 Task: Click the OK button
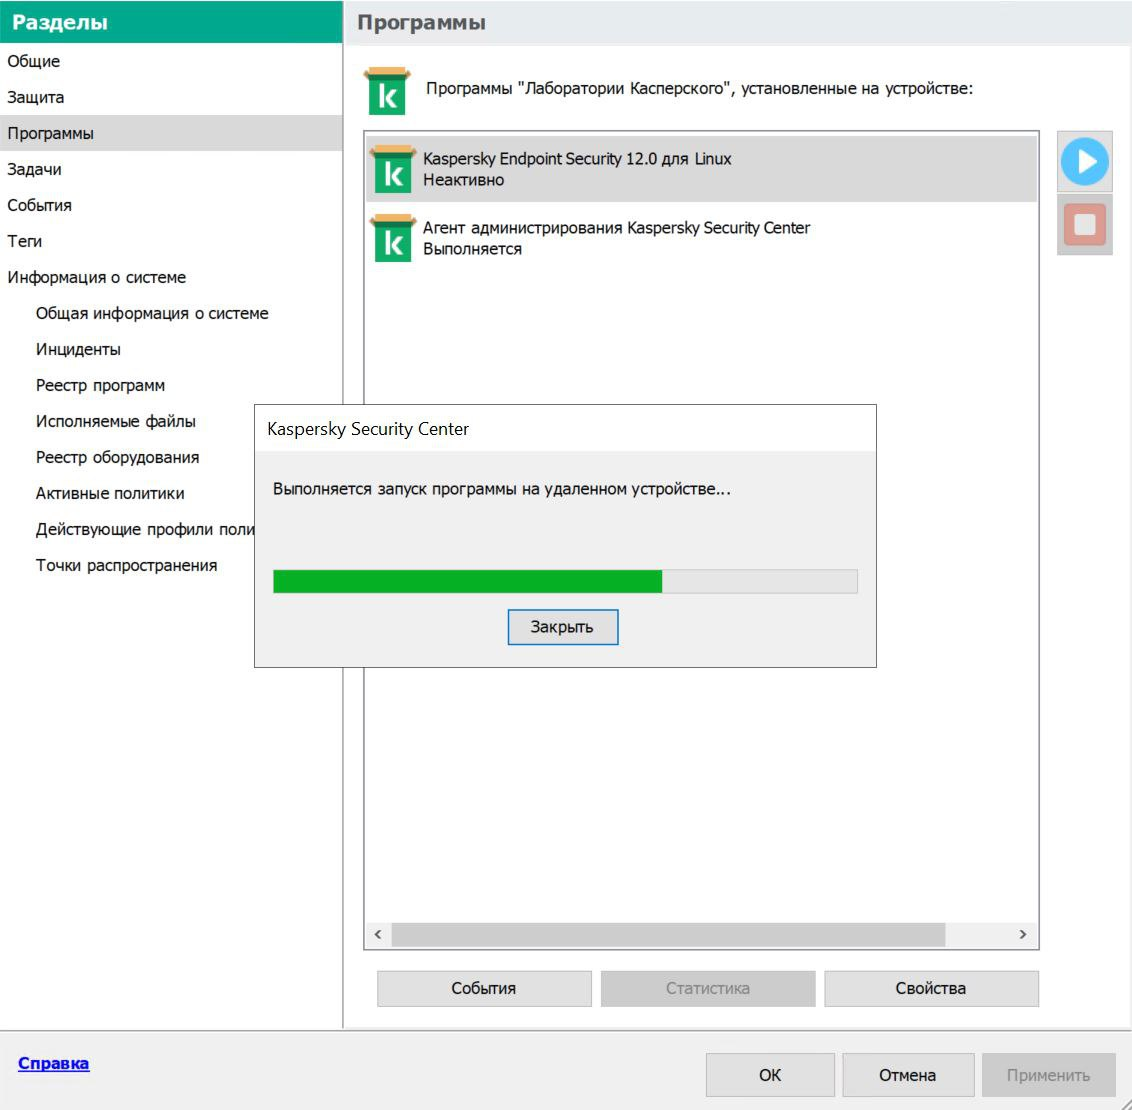point(770,1075)
